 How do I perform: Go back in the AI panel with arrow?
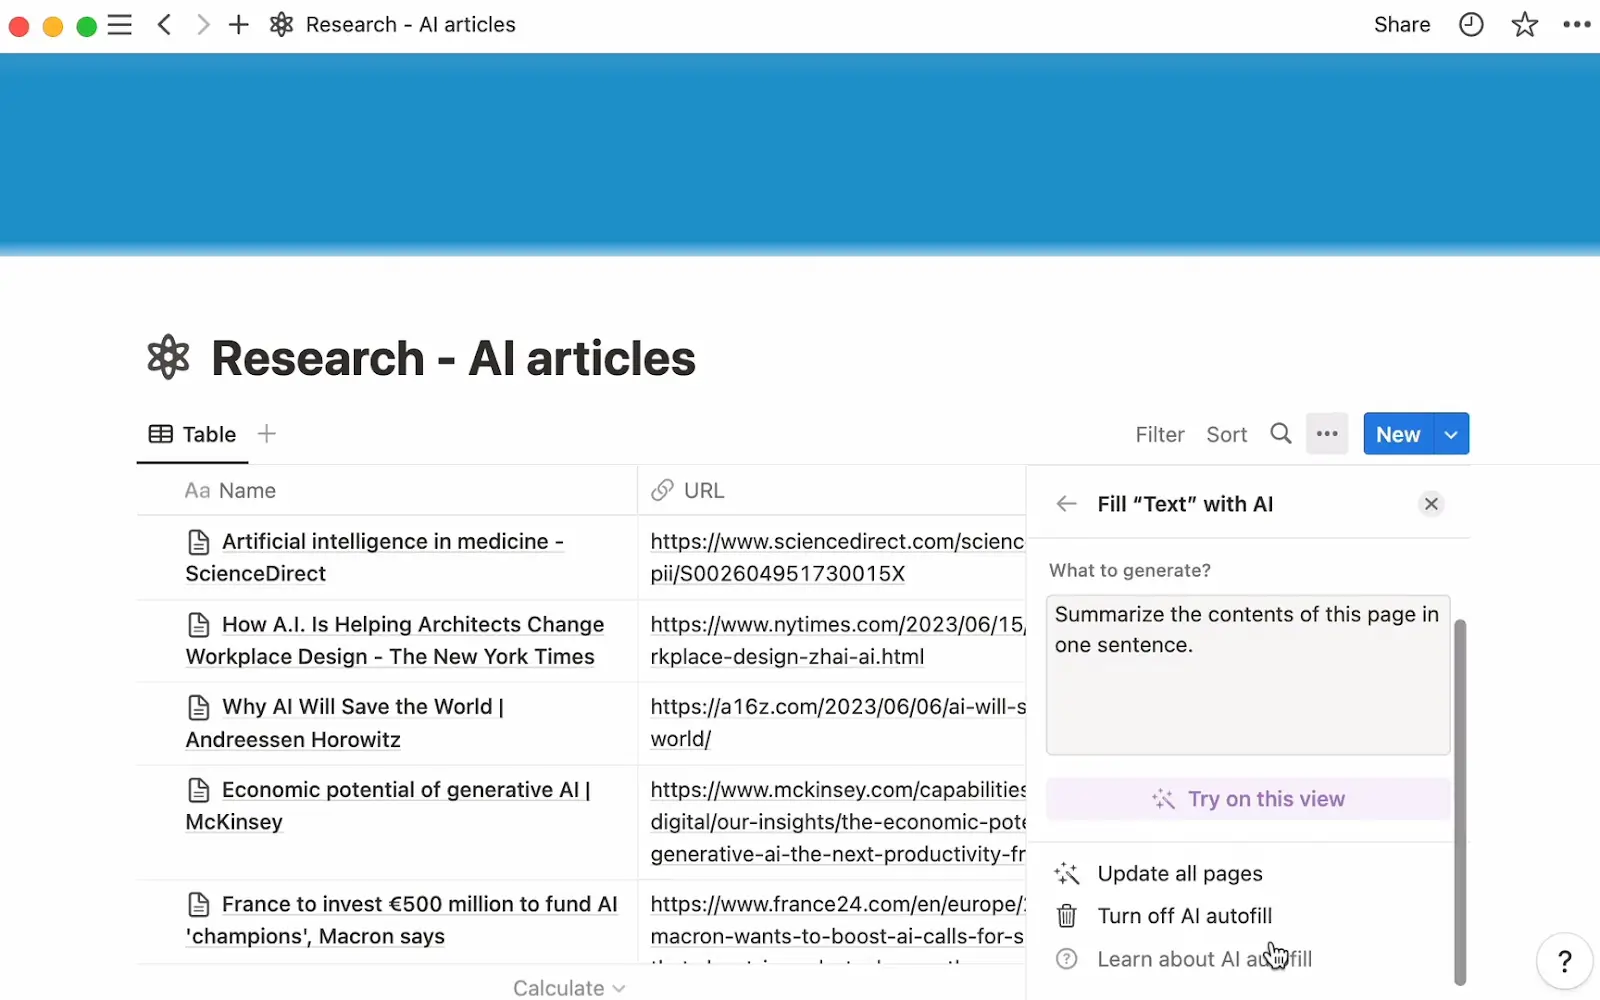click(1065, 503)
